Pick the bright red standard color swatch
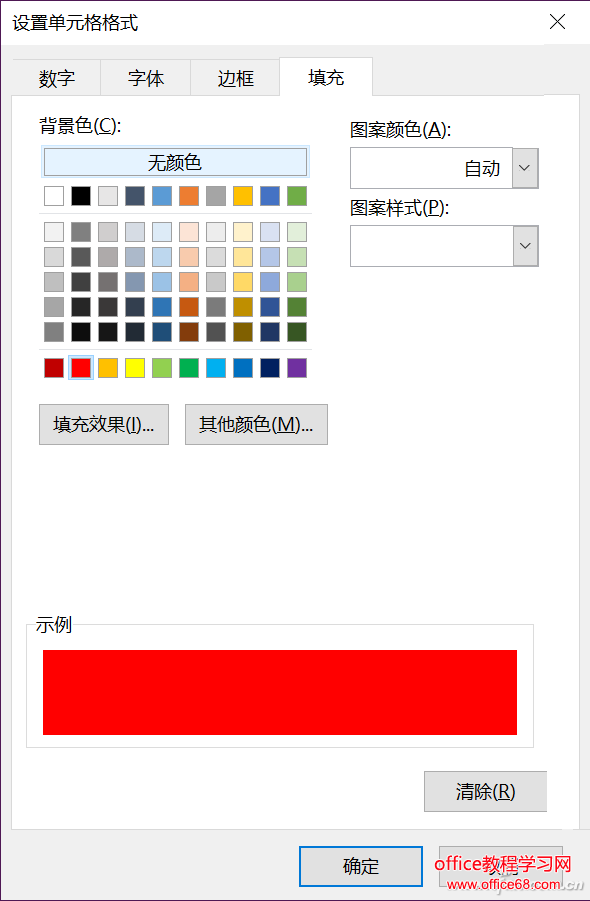Screen dimensions: 590x901 (81, 368)
